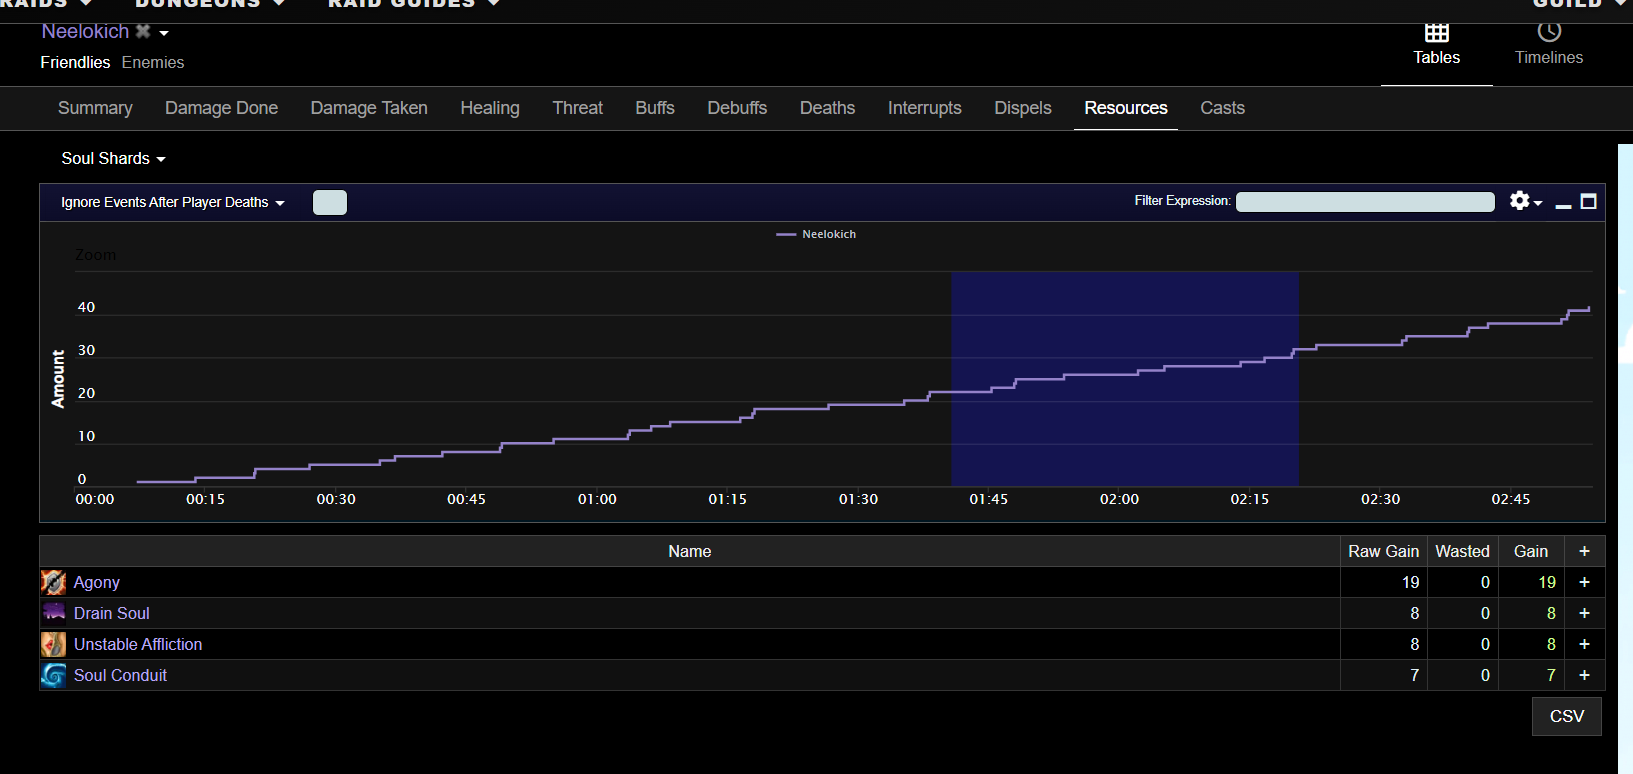Go to the Casts tab
The height and width of the screenshot is (774, 1633).
pyautogui.click(x=1222, y=108)
